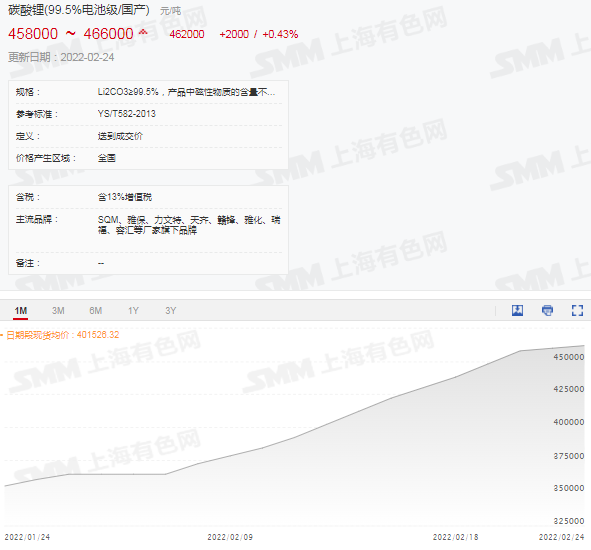591x550 pixels.
Task: Switch to the 6M time range
Action: click(96, 311)
